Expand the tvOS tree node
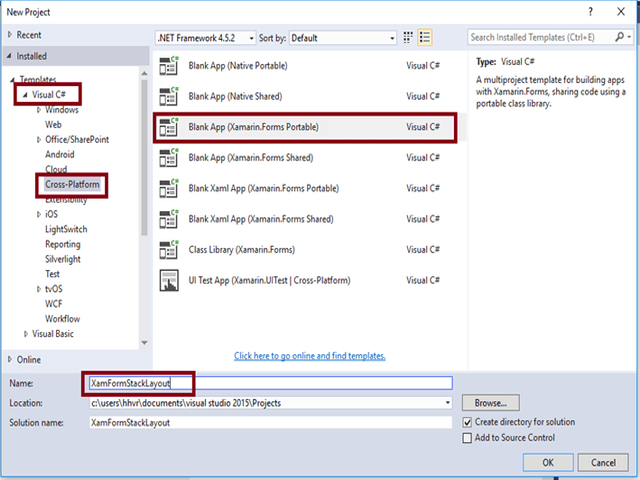The width and height of the screenshot is (640, 480). click(39, 289)
